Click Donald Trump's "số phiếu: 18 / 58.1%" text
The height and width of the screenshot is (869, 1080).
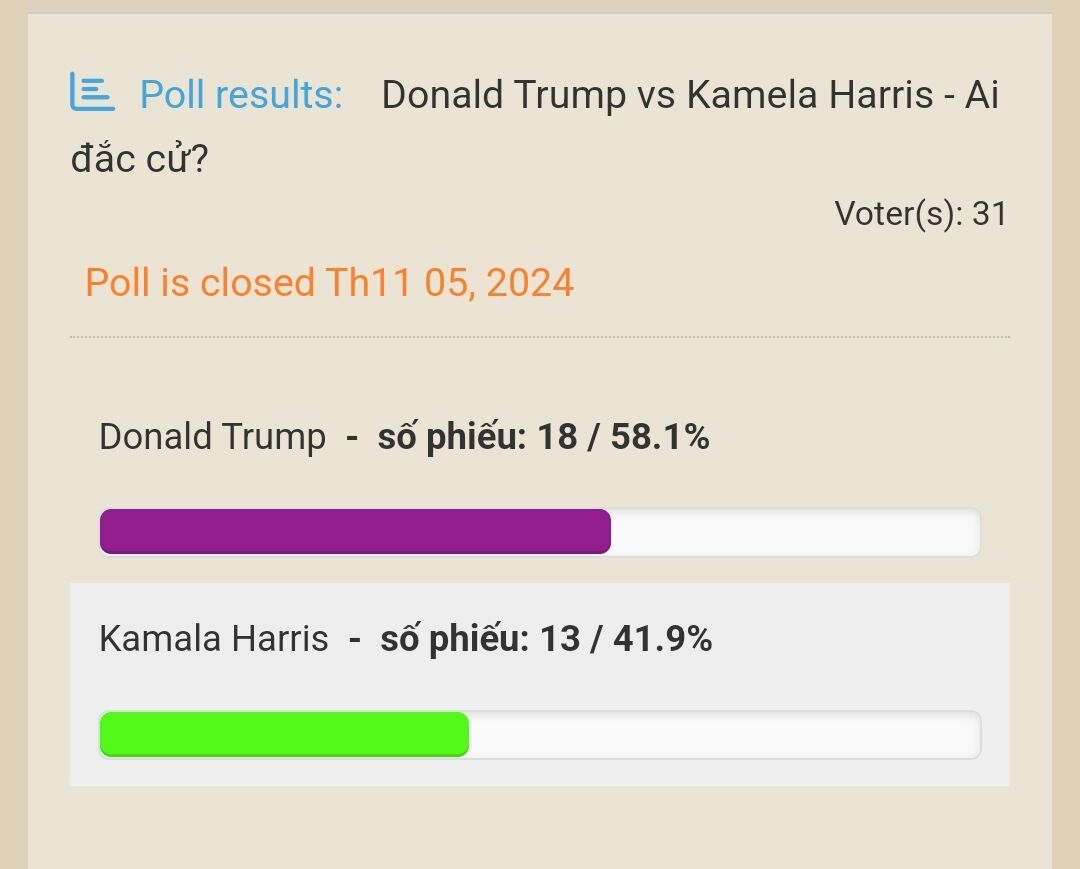[x=543, y=437]
